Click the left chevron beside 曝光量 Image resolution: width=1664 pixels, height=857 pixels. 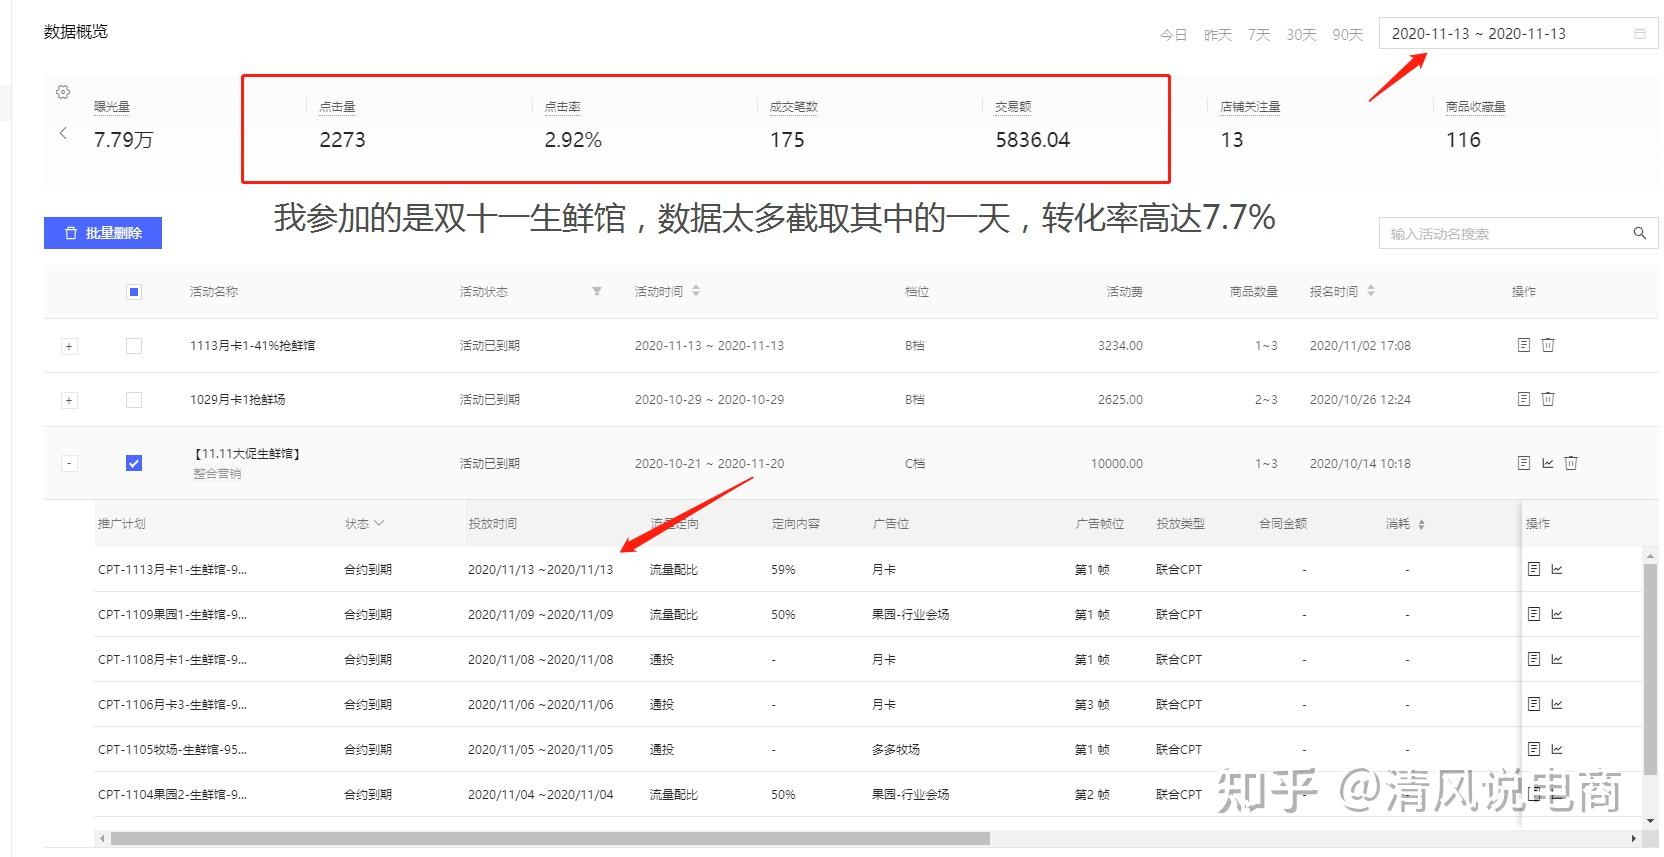tap(63, 133)
